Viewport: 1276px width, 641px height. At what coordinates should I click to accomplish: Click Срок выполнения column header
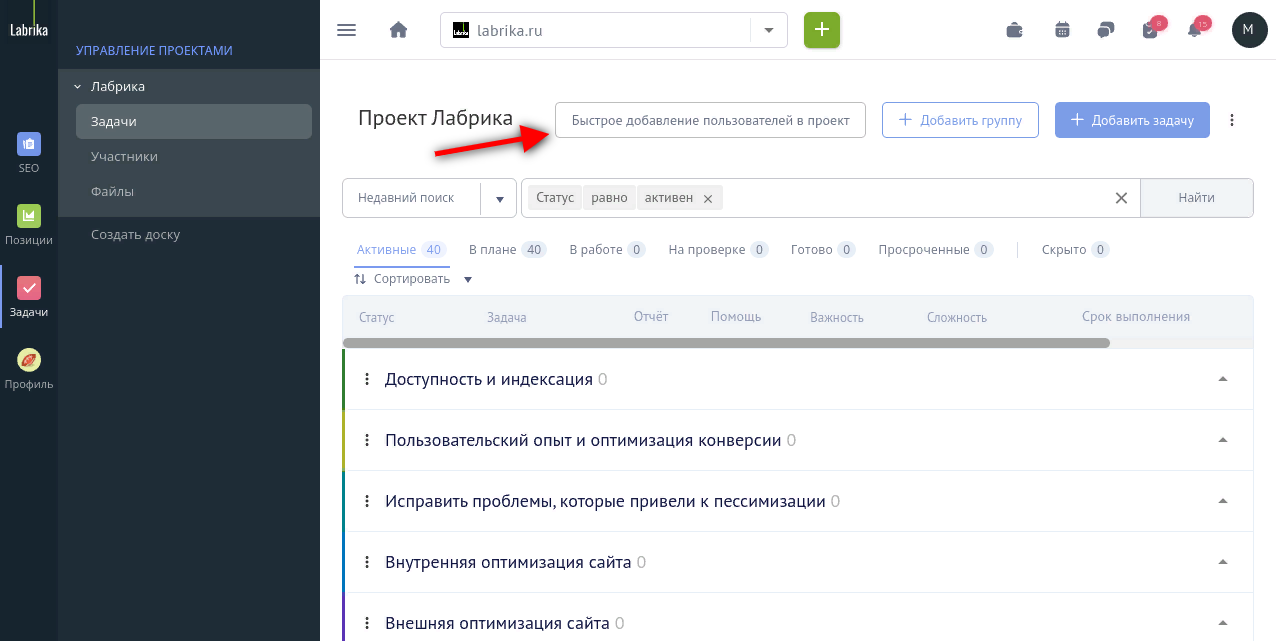point(1136,317)
